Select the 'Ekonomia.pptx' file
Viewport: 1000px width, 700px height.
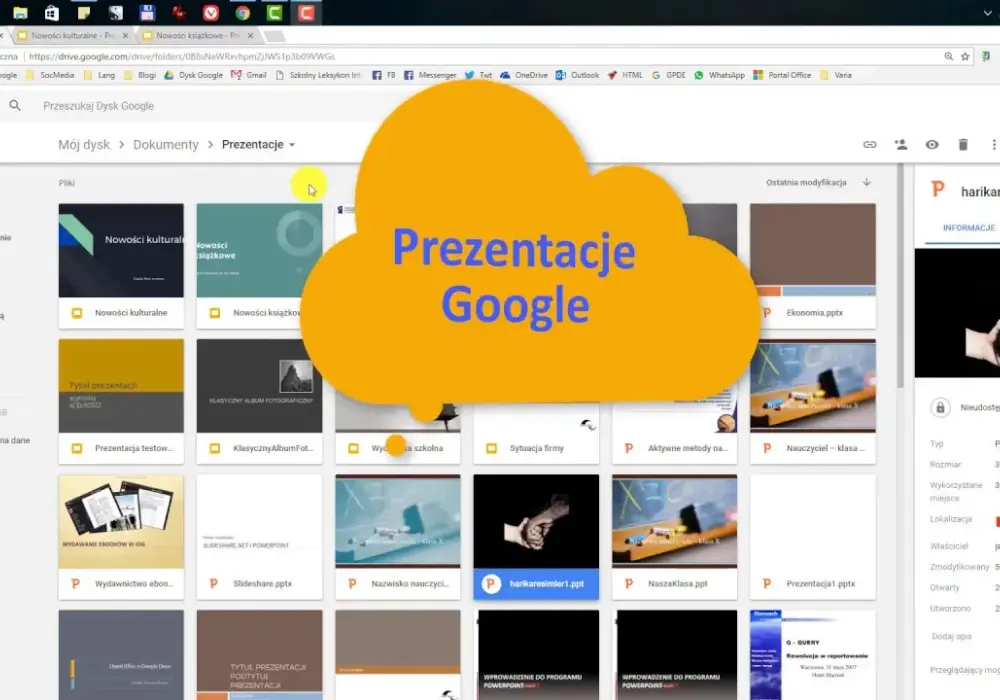(x=812, y=266)
